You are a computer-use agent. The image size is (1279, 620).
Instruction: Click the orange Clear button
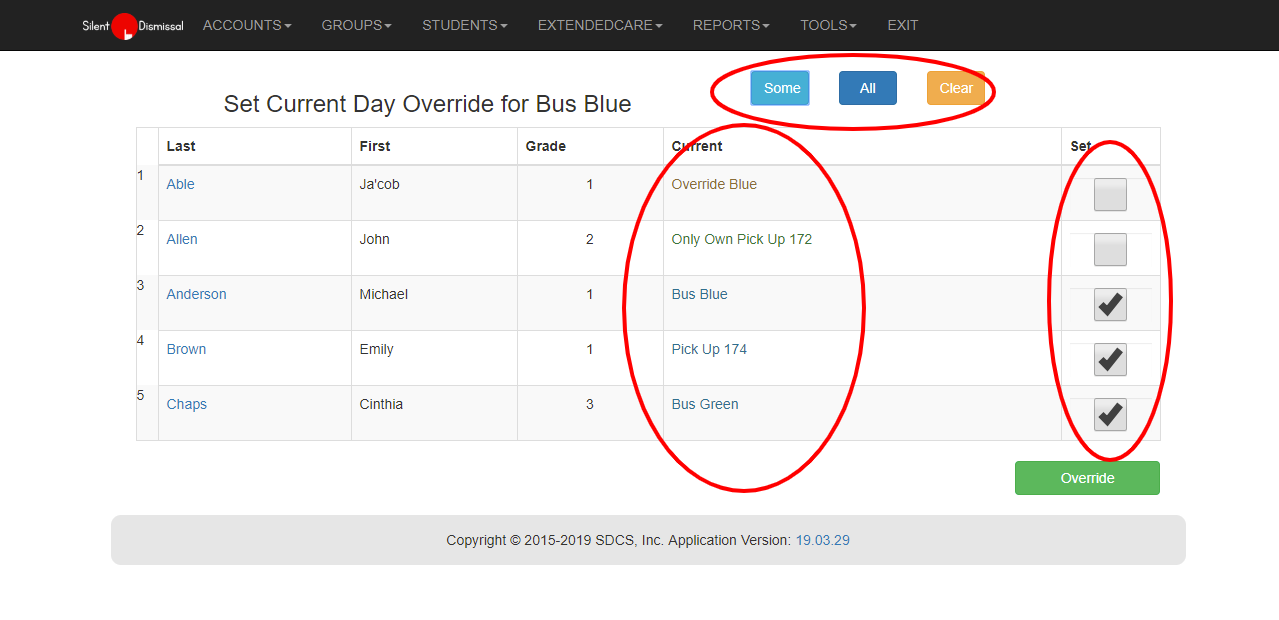pos(955,88)
